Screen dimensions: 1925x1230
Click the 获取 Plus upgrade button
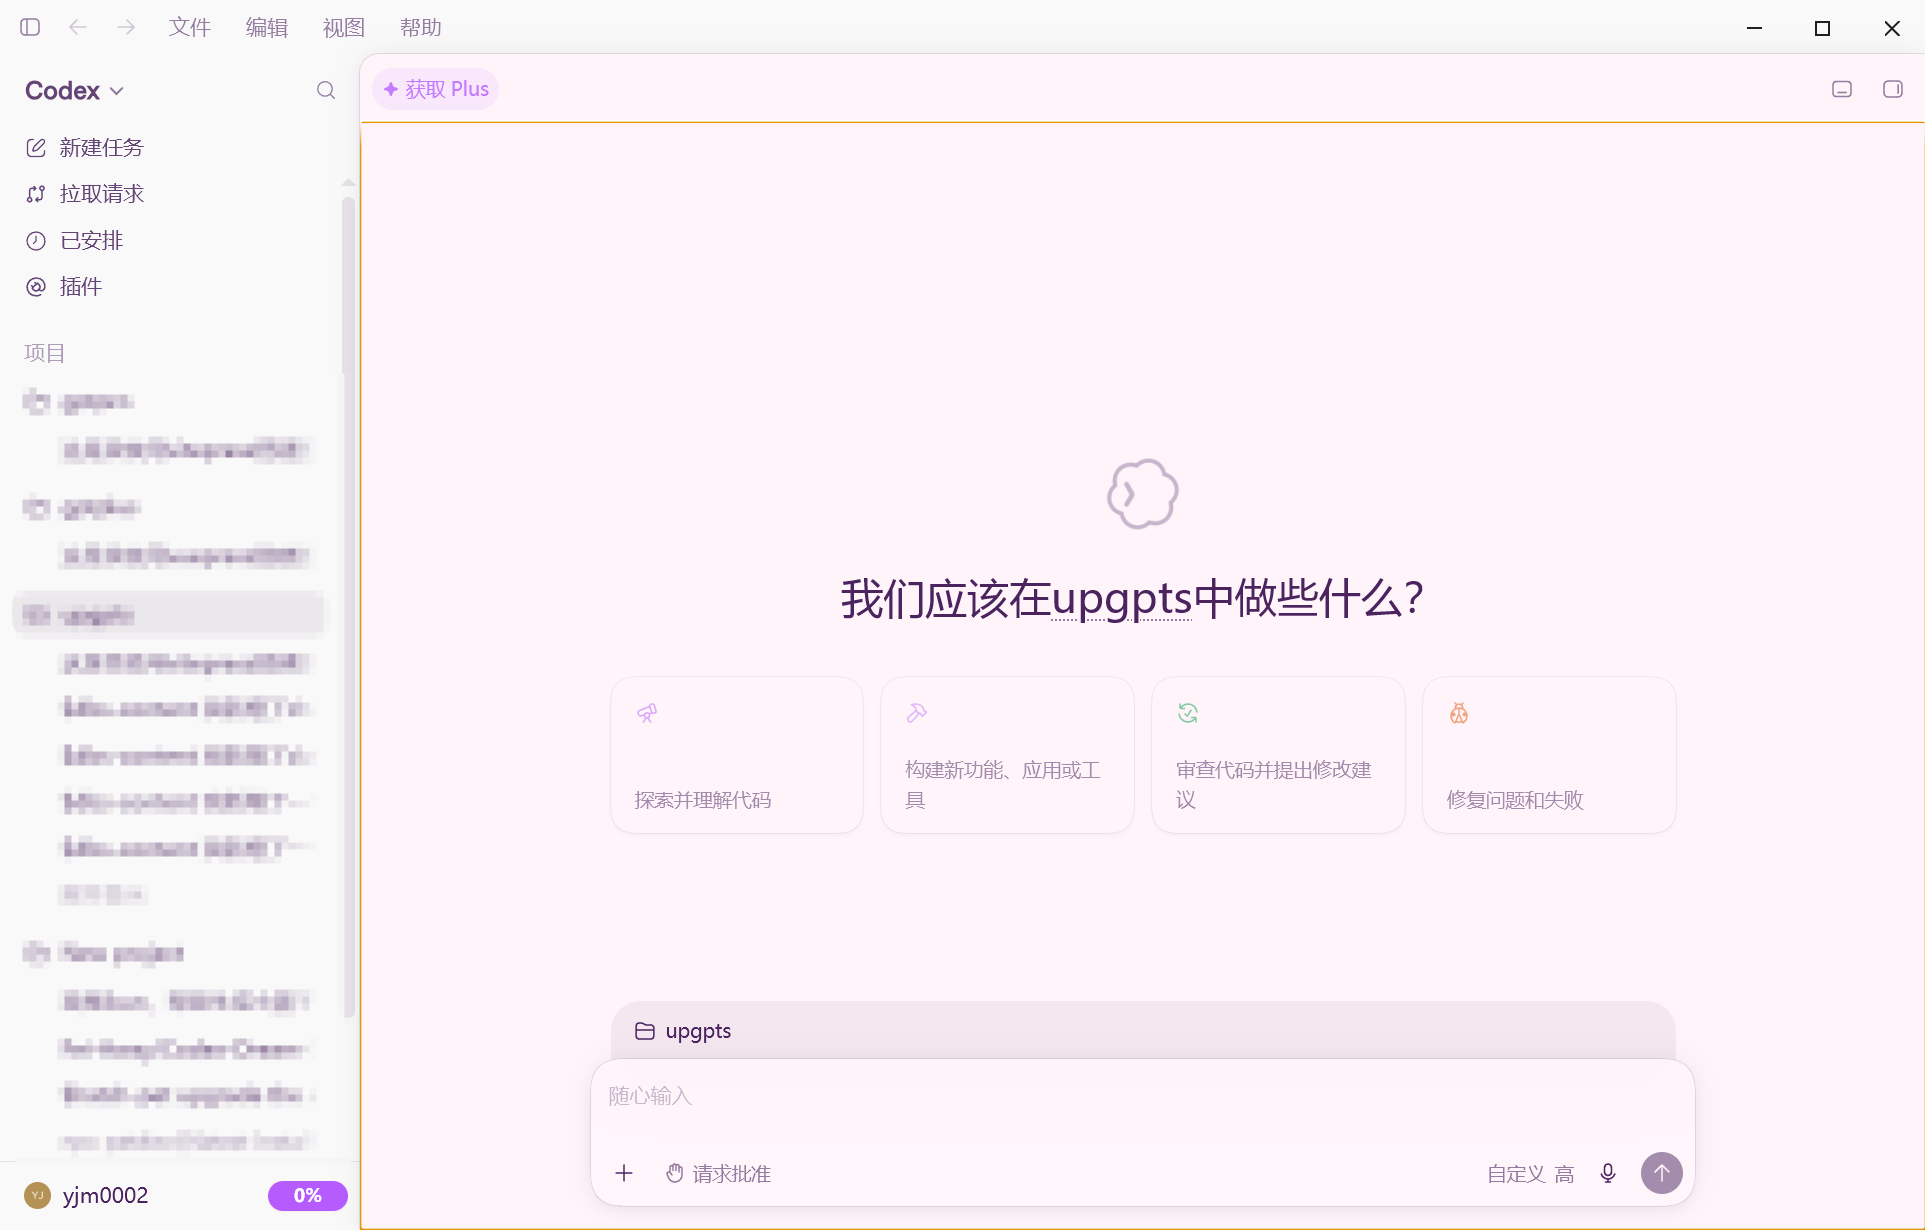click(436, 89)
